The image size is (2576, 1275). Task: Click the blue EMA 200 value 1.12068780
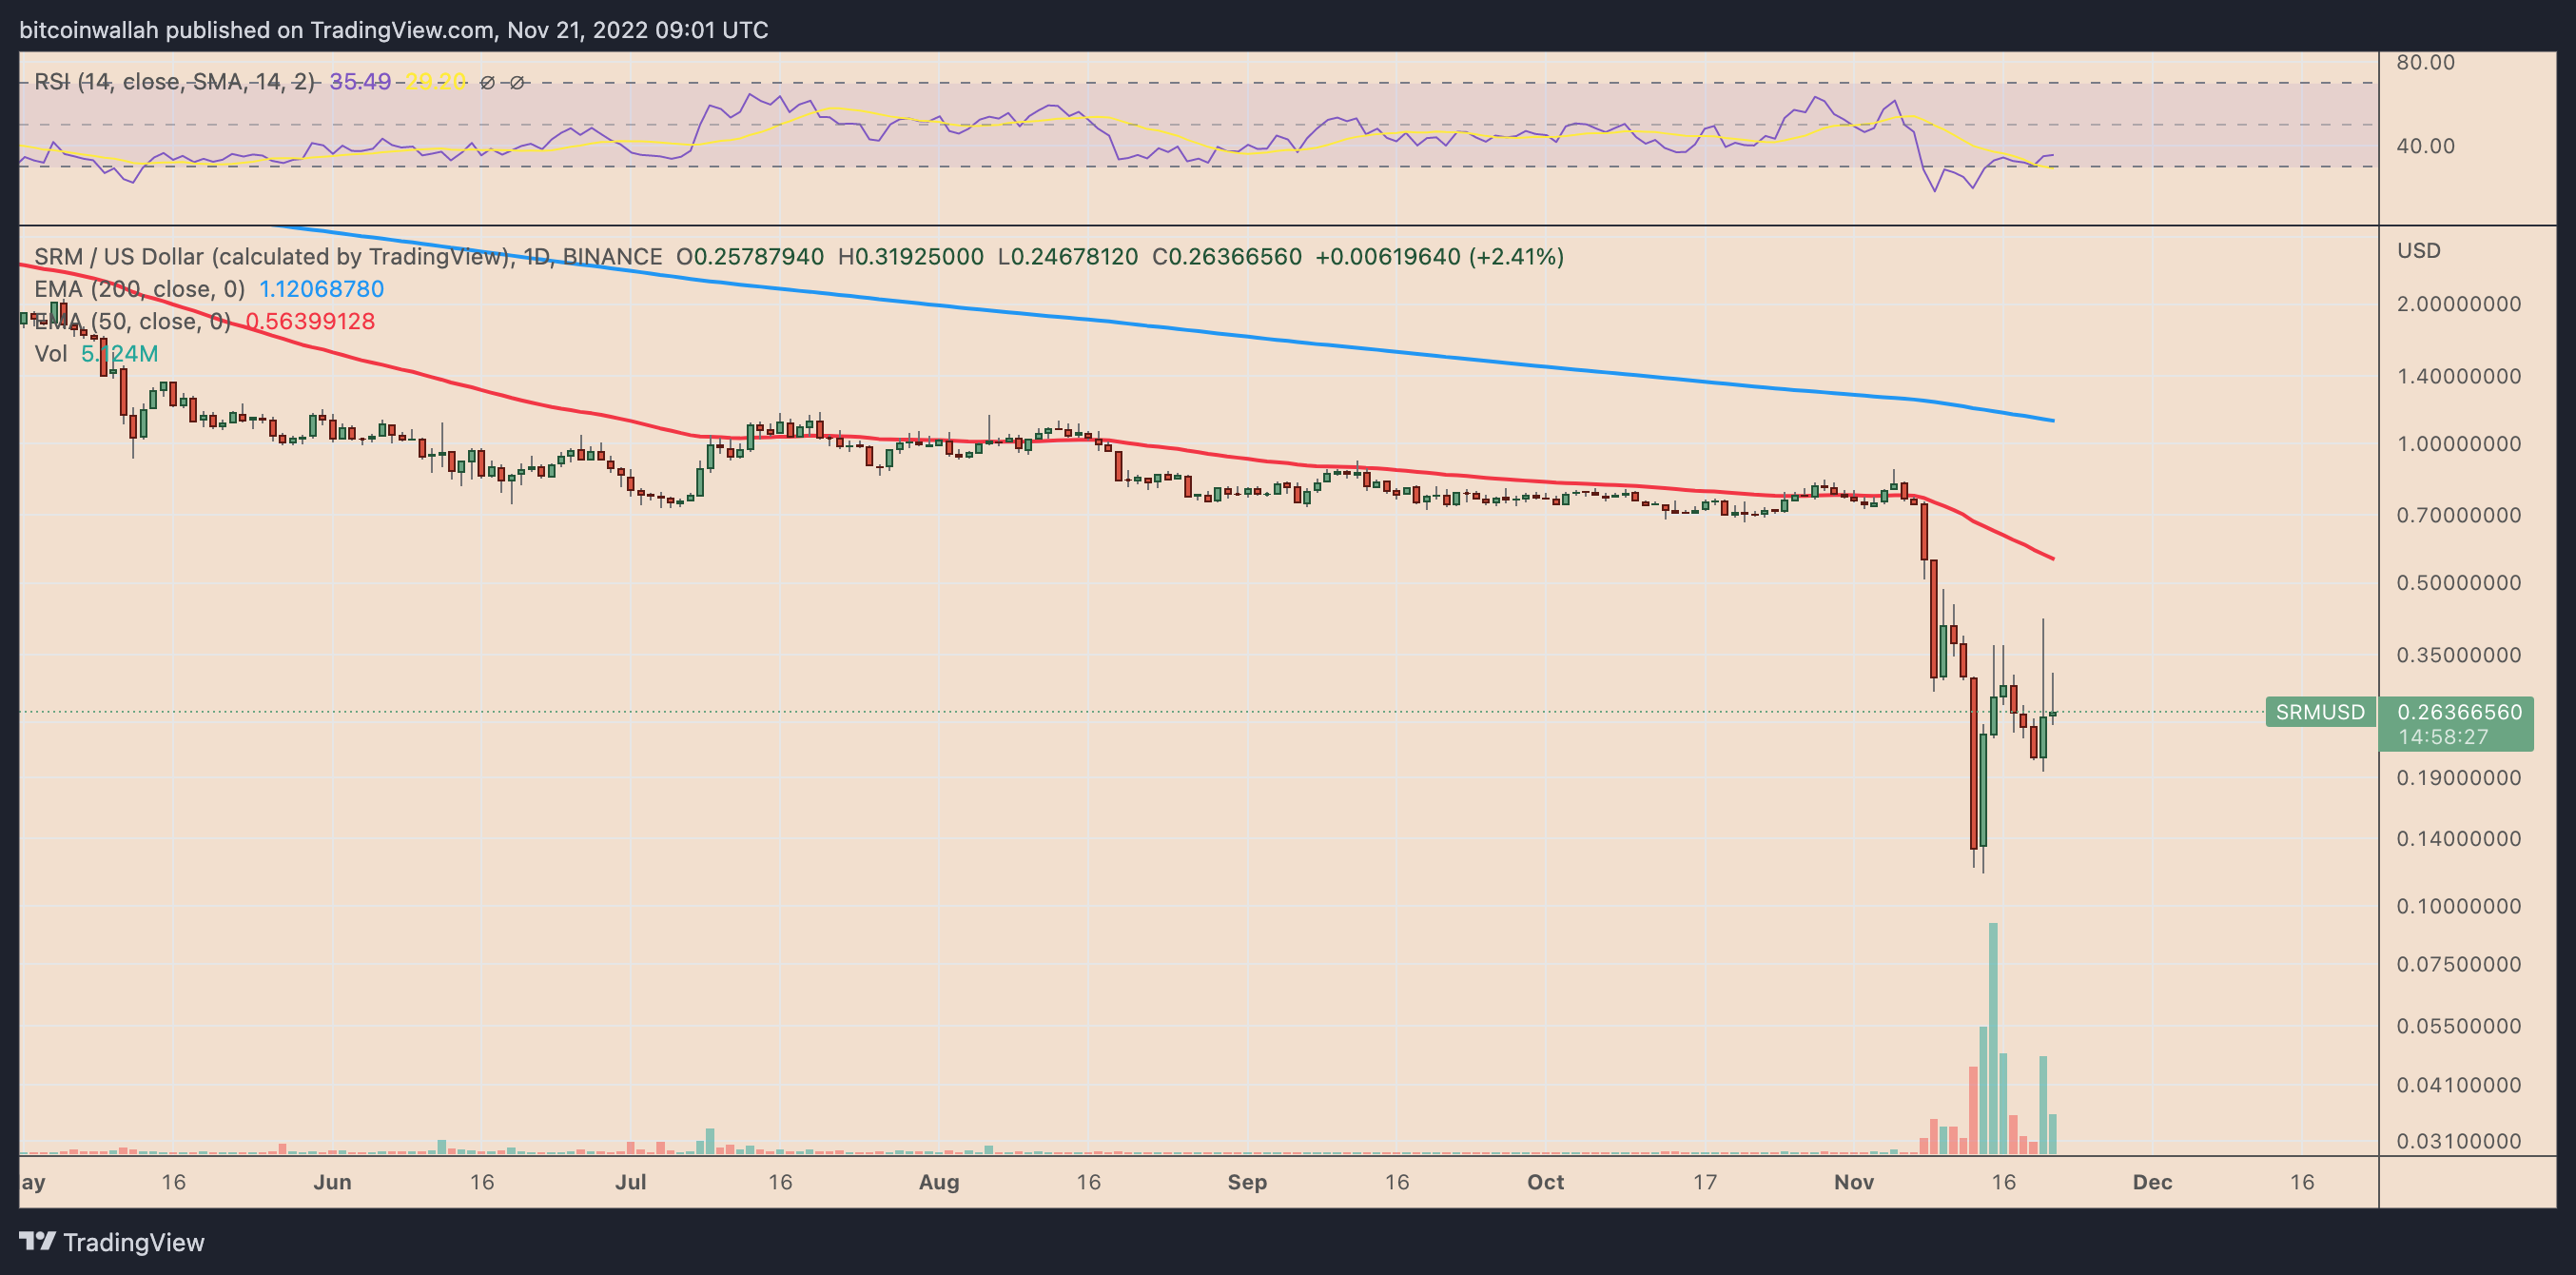coord(321,289)
